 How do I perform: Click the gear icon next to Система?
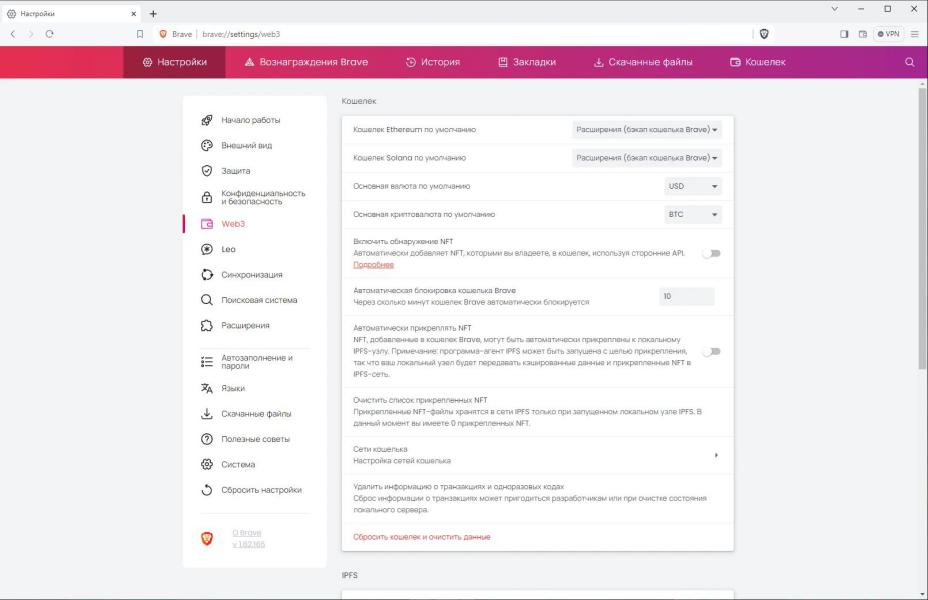207,464
